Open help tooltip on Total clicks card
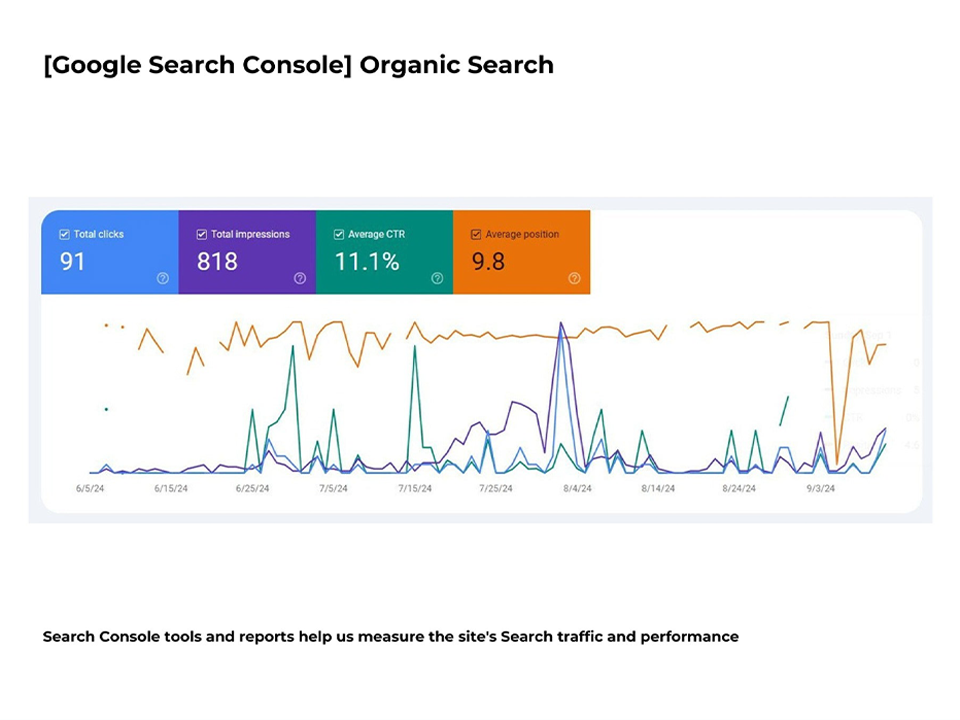 [x=162, y=278]
